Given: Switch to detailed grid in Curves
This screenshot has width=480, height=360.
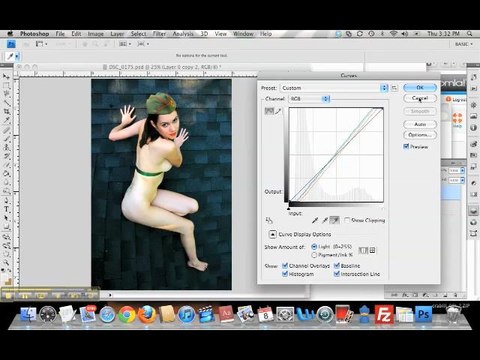Looking at the screenshot, I should (372, 250).
